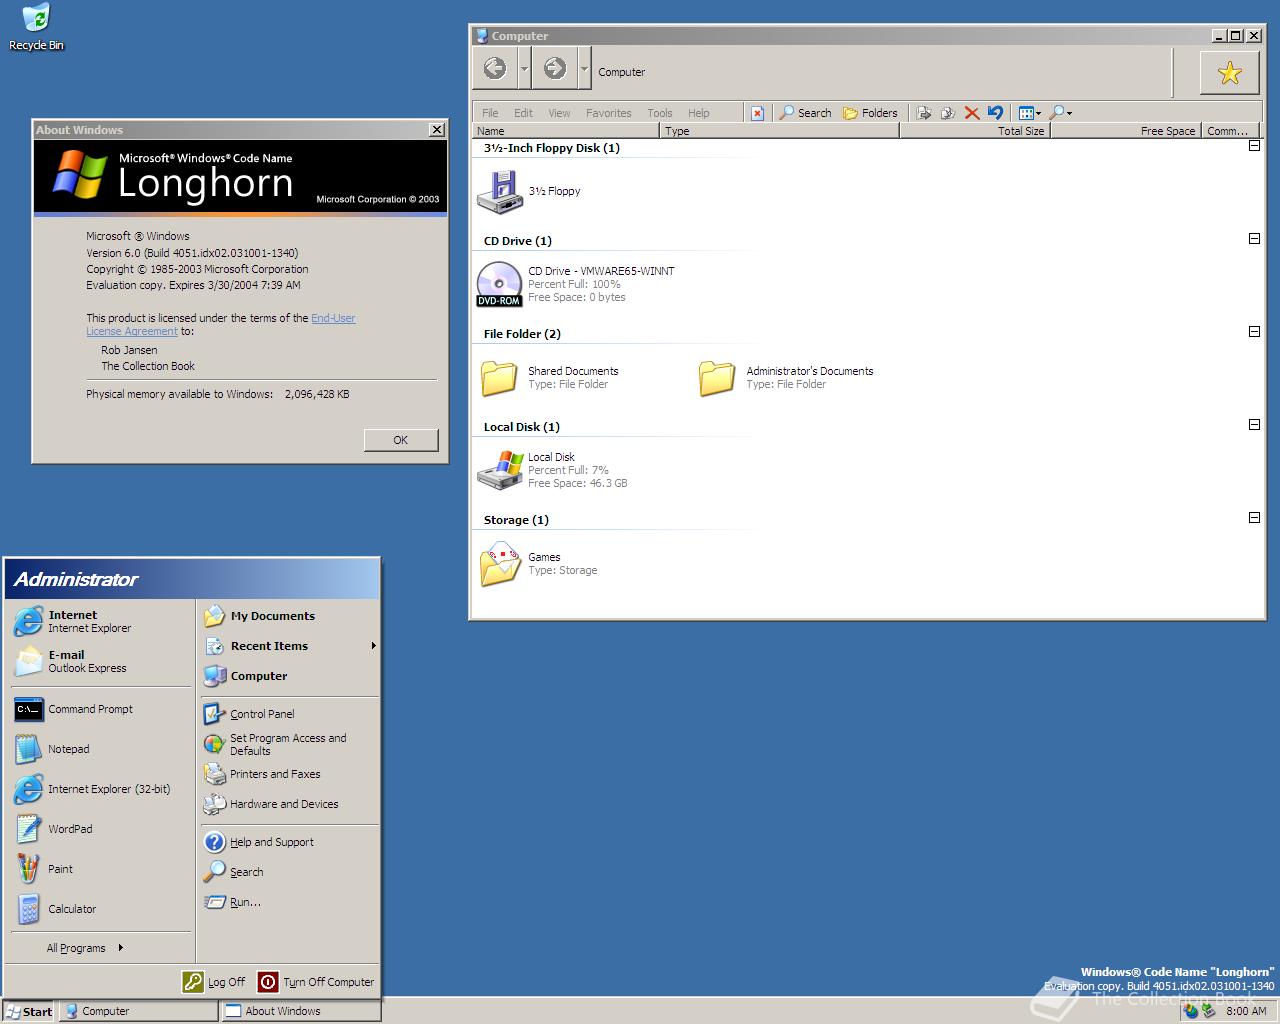Open the Tools menu
The height and width of the screenshot is (1024, 1280).
(x=659, y=113)
